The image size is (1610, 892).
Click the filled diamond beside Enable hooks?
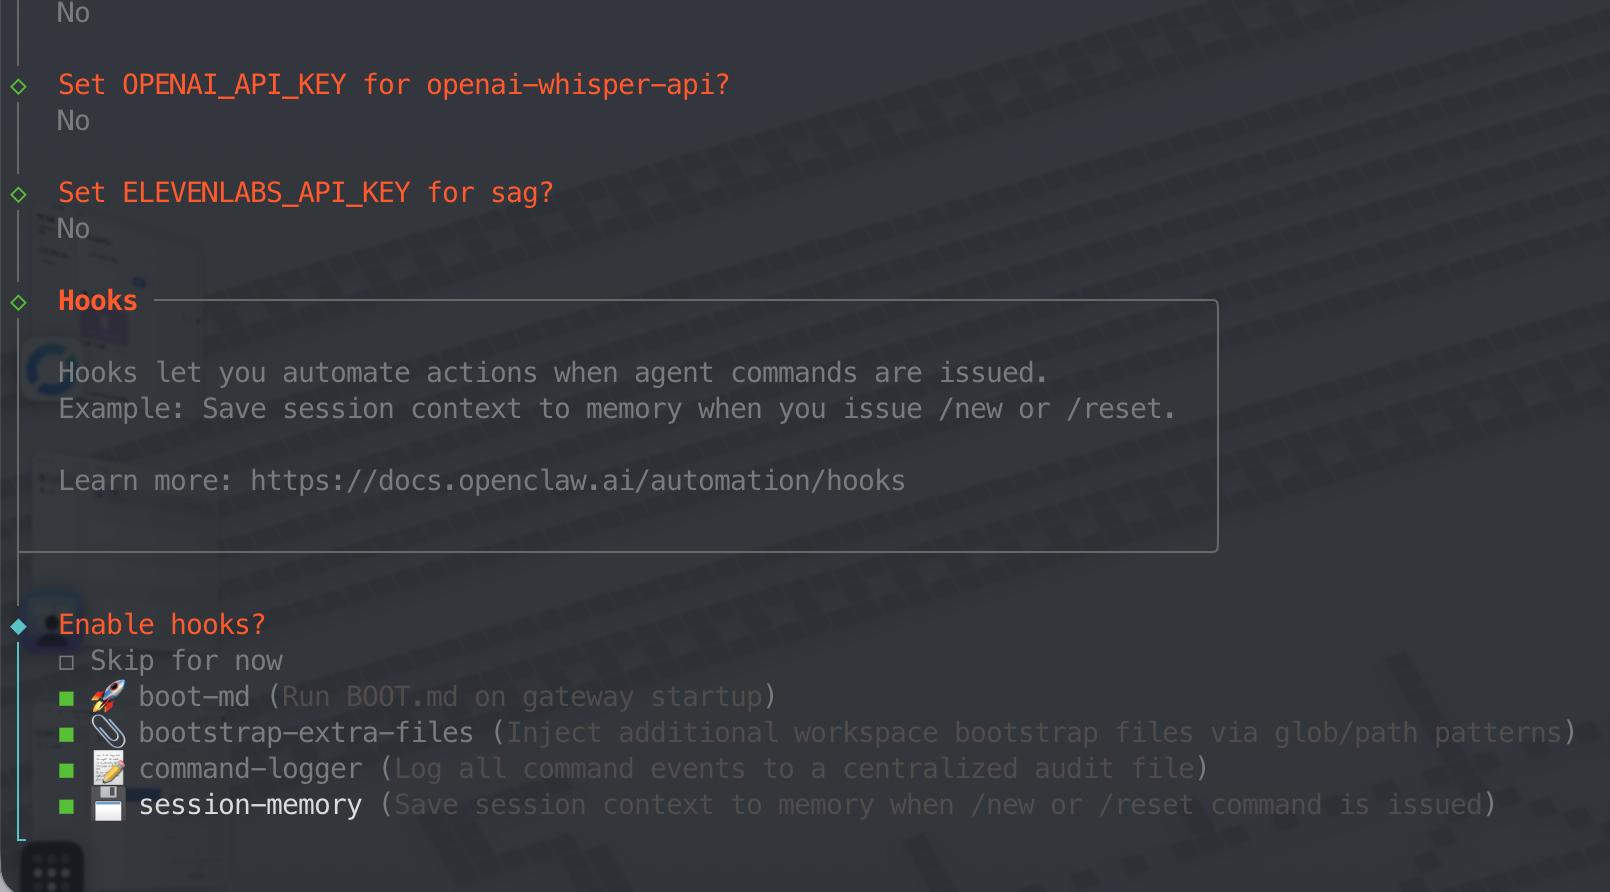(x=19, y=626)
